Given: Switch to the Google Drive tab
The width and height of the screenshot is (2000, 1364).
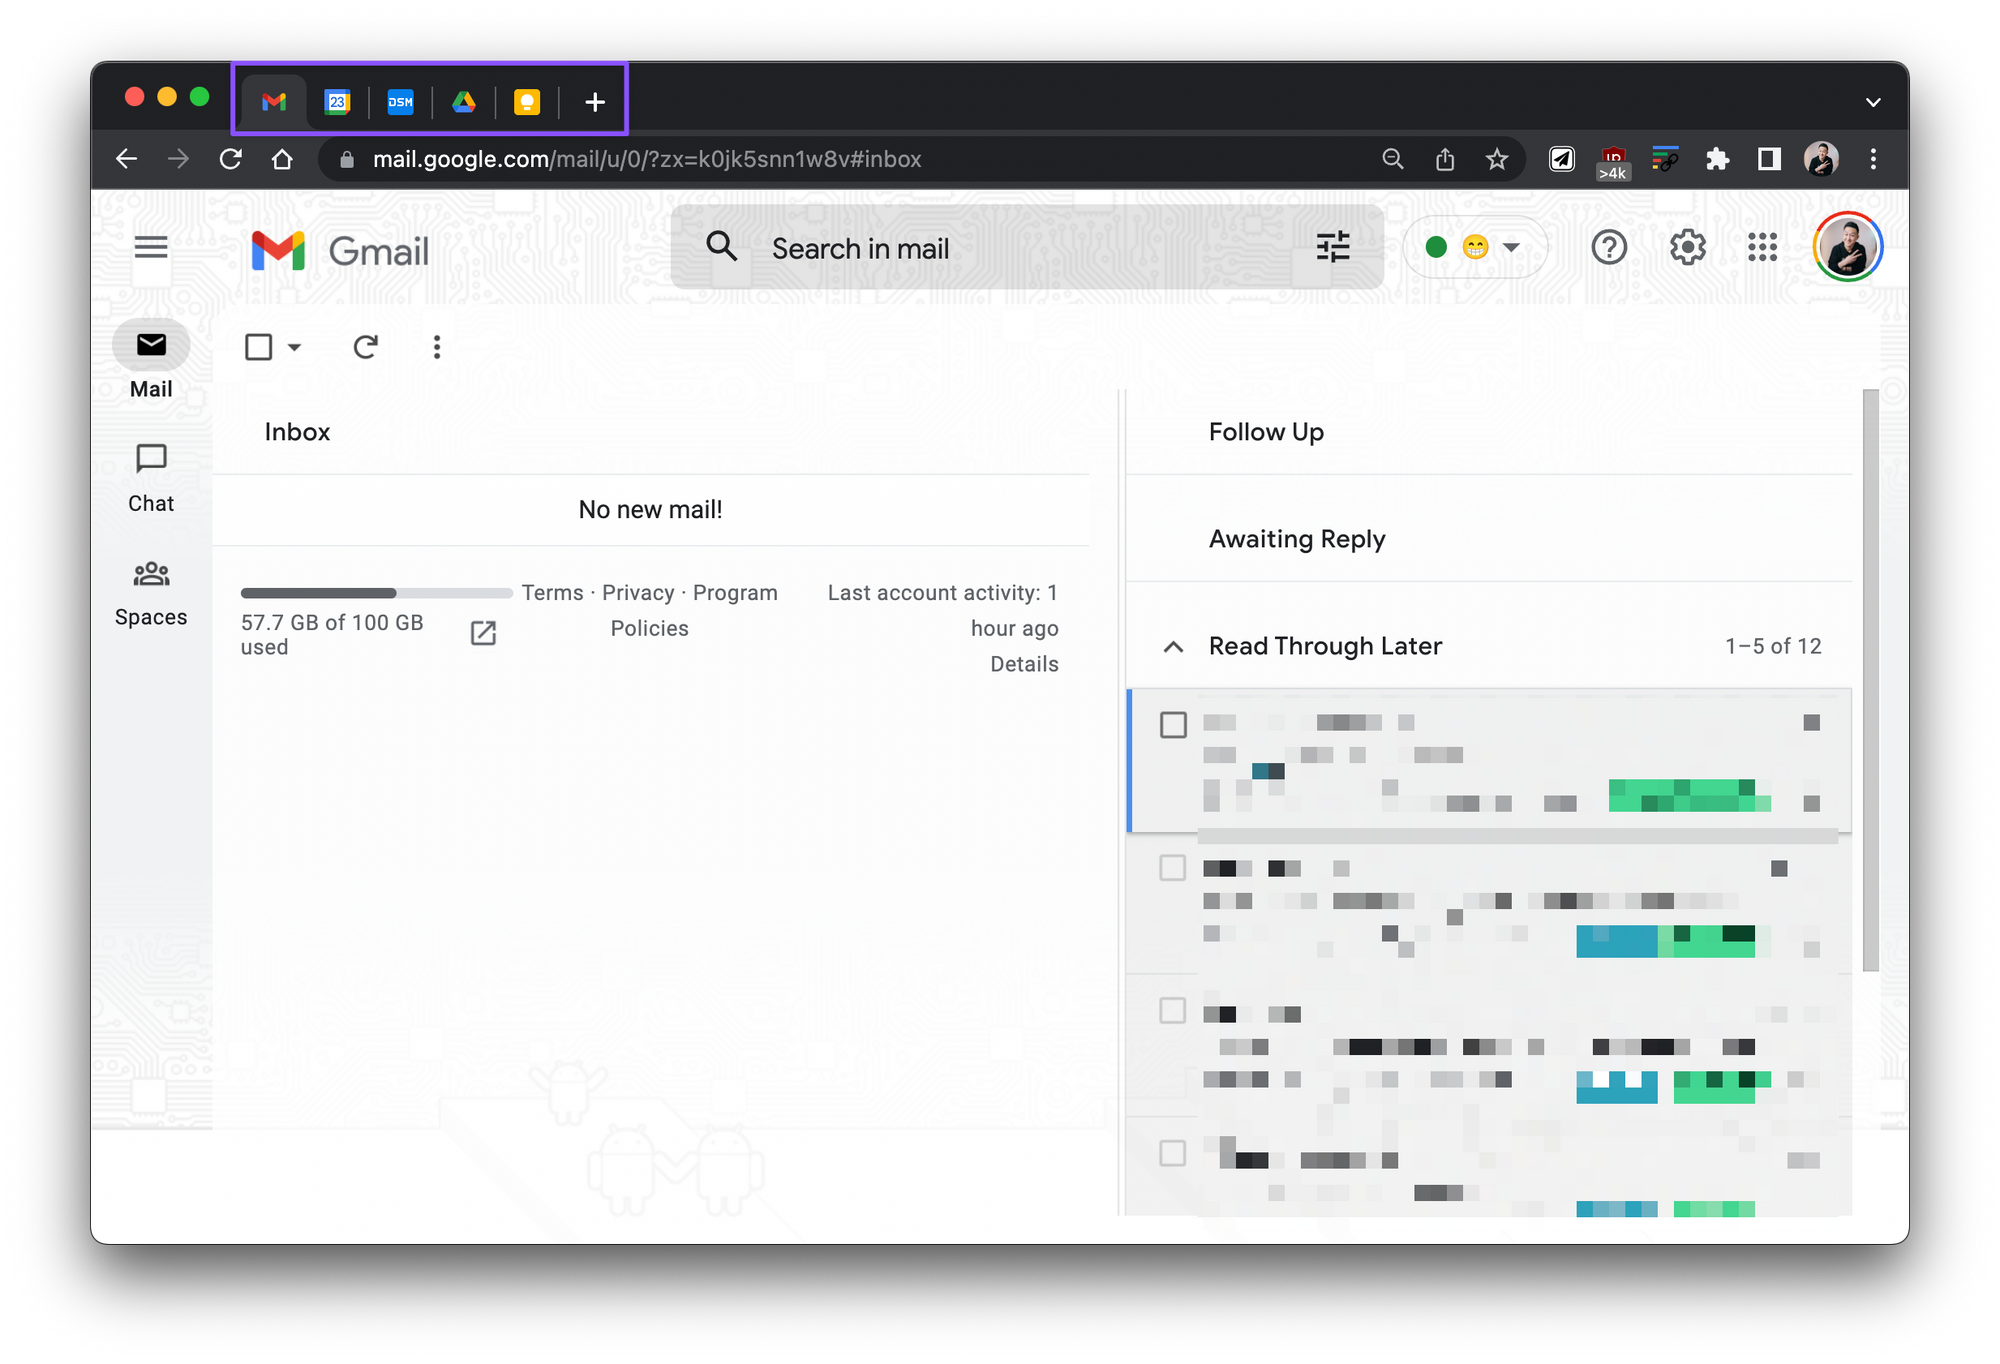Looking at the screenshot, I should tap(463, 102).
